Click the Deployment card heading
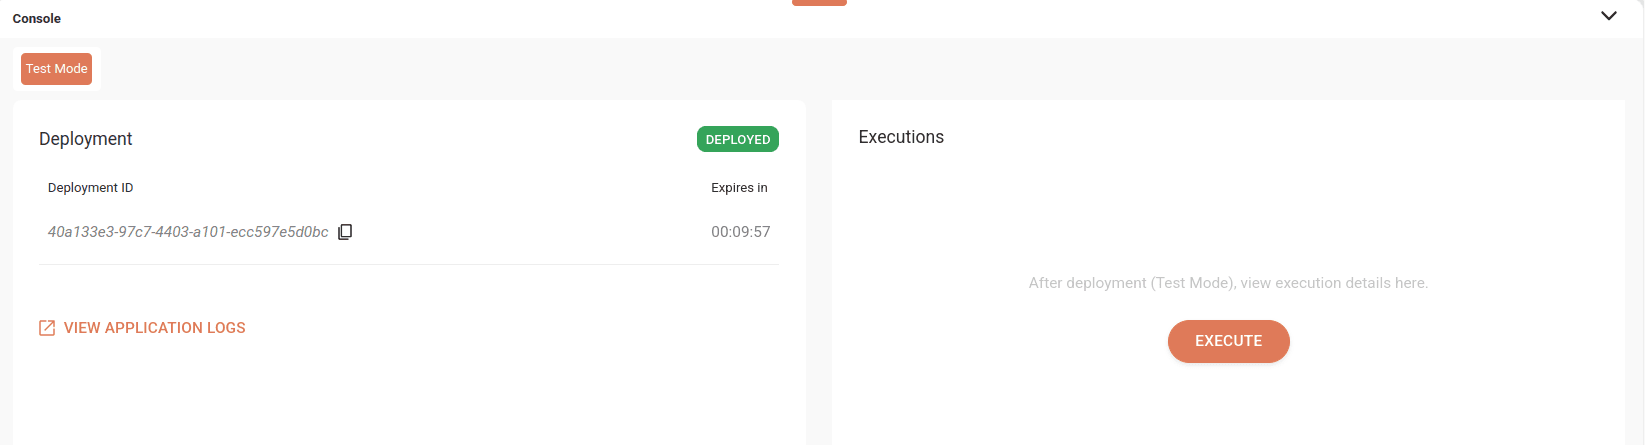 coord(86,139)
